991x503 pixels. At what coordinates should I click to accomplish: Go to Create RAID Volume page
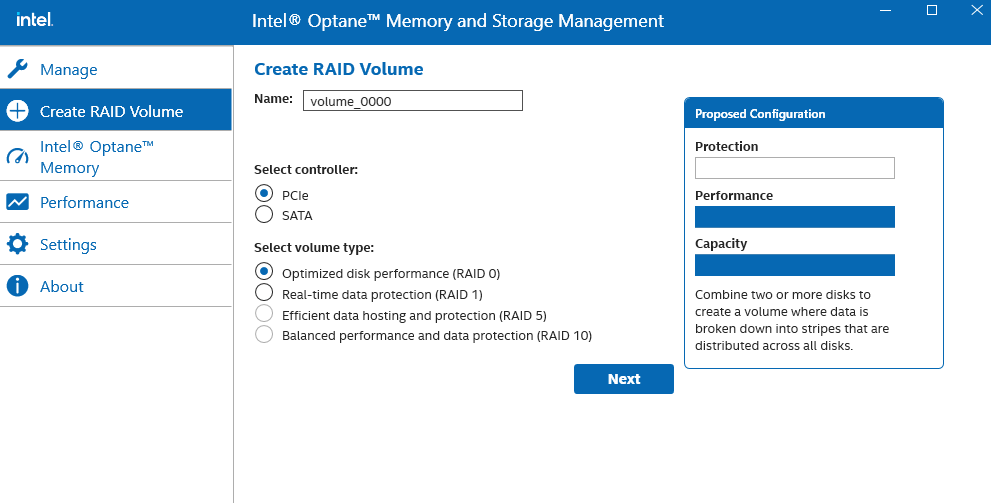coord(116,110)
